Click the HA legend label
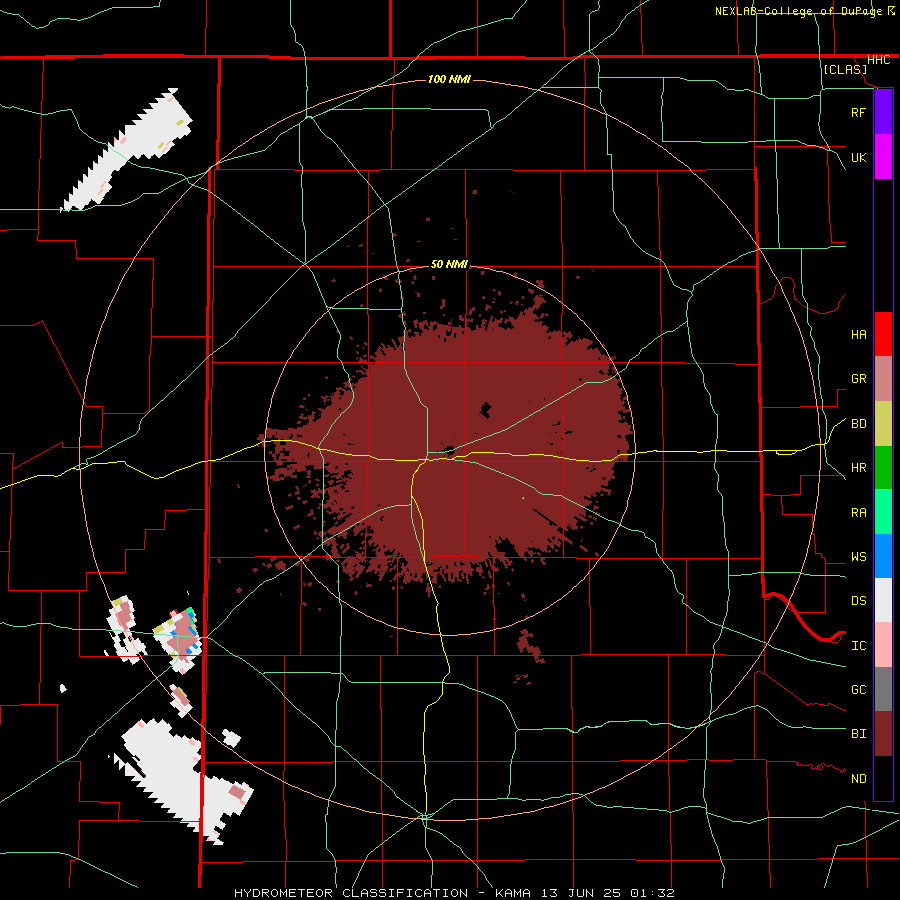The image size is (900, 900). click(x=858, y=334)
